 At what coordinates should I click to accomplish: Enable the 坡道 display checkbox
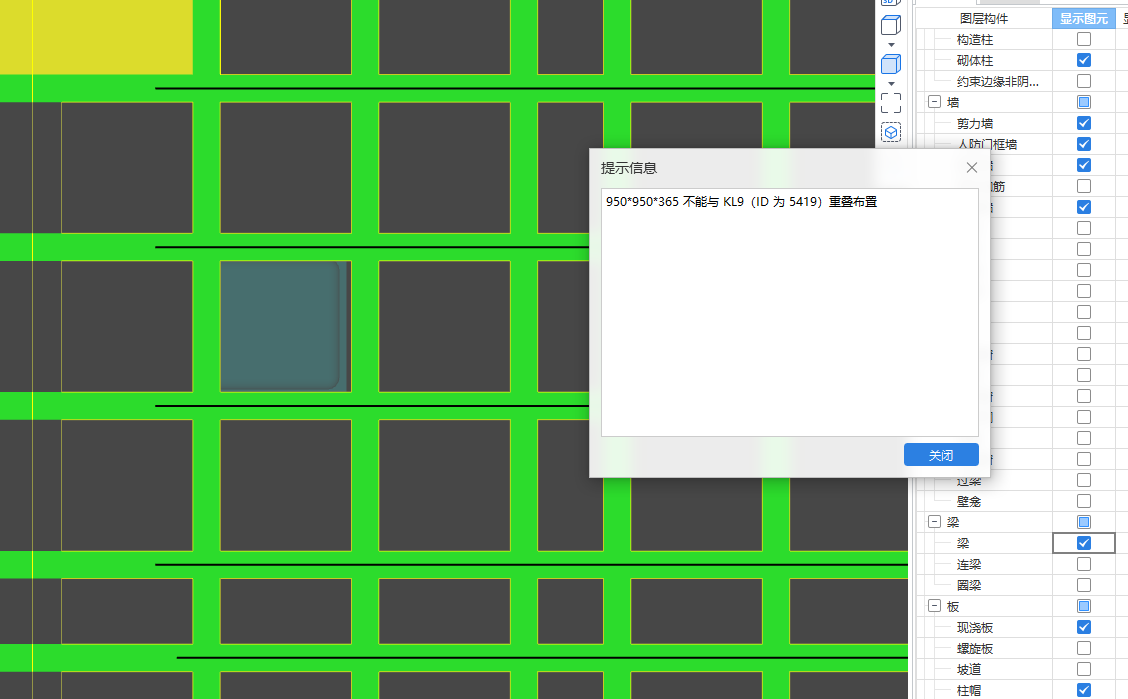1083,669
